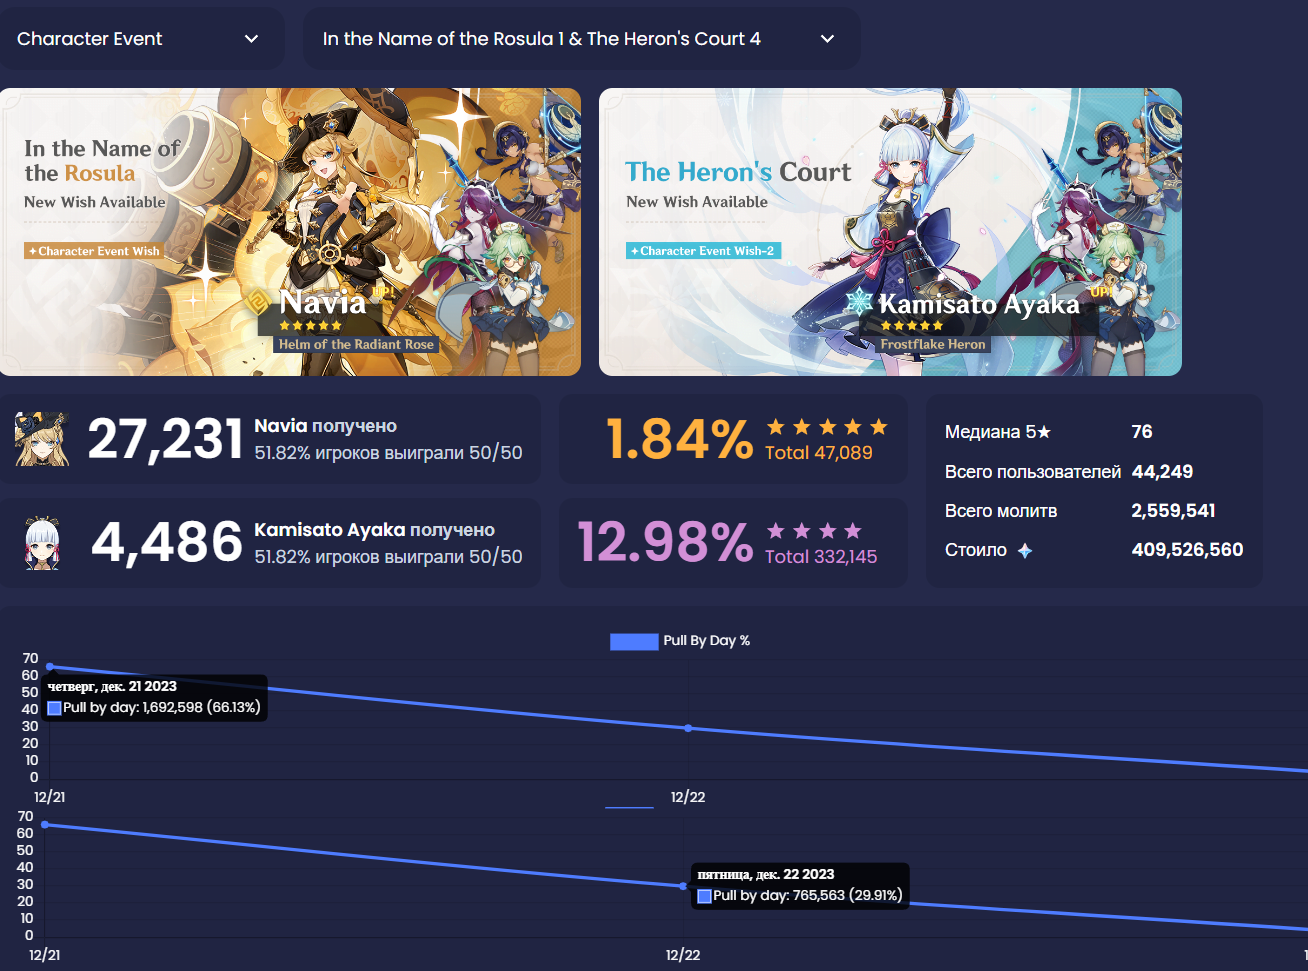This screenshot has width=1308, height=971.
Task: Click the Total 47,089 five-star label
Action: coord(819,453)
